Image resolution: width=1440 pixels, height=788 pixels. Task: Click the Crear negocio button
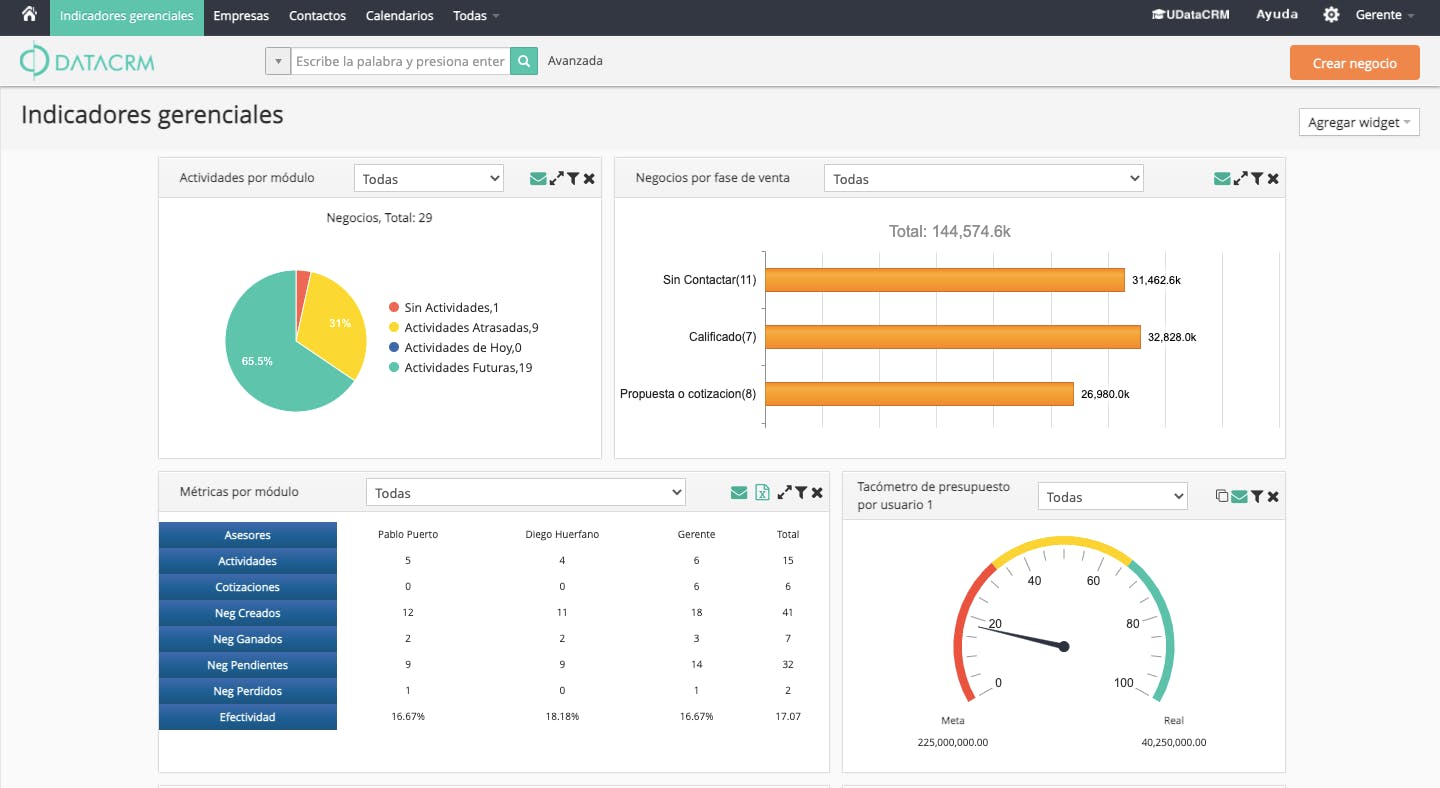point(1354,63)
